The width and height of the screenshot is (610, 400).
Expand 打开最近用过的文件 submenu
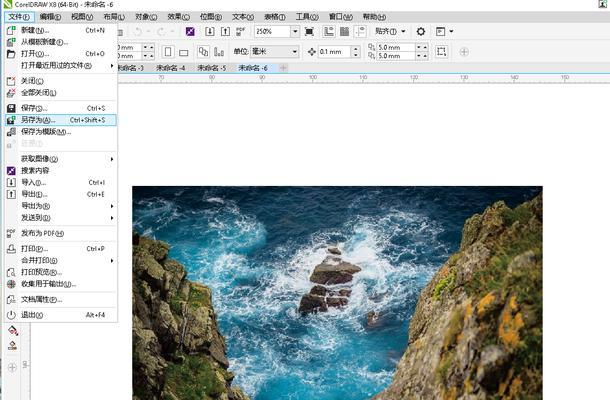[x=61, y=65]
